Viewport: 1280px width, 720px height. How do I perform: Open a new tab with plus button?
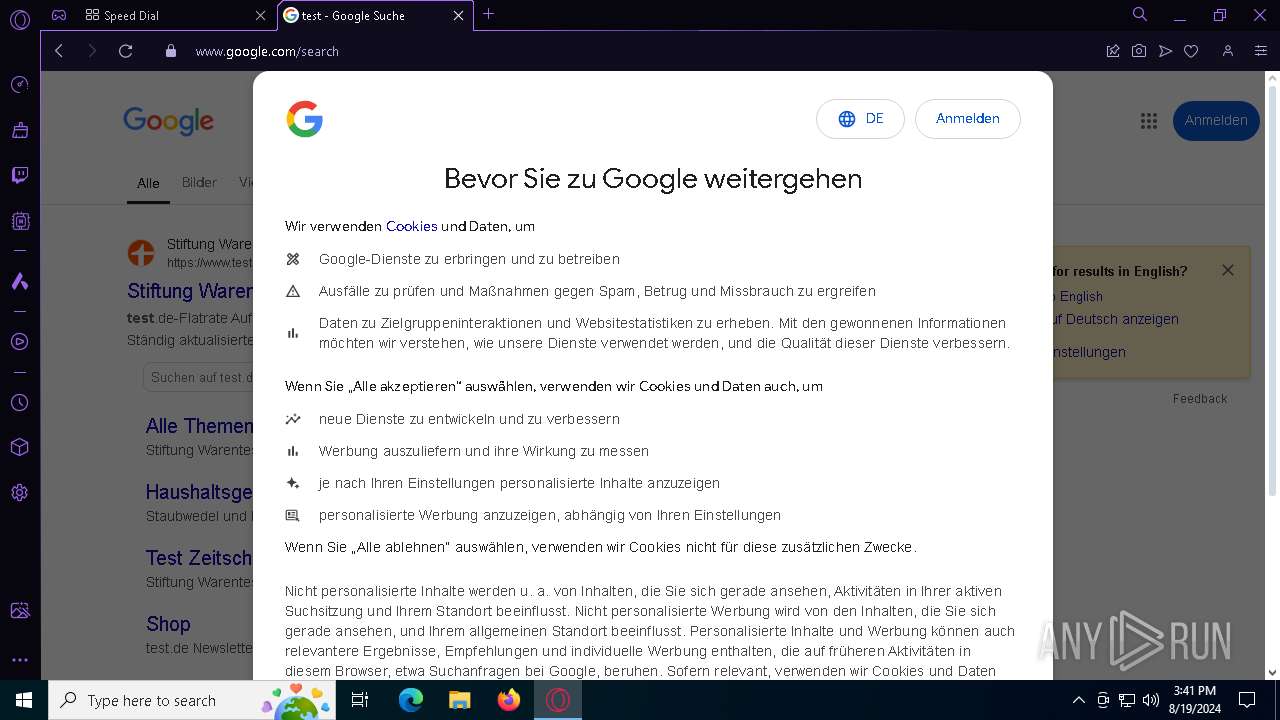click(x=488, y=14)
